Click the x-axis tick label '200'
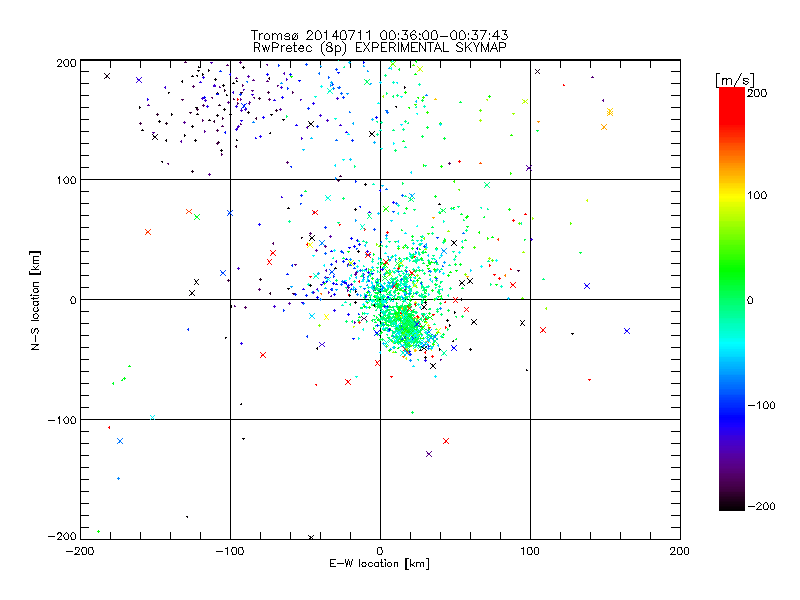Viewport: 800px width, 600px height. click(680, 551)
